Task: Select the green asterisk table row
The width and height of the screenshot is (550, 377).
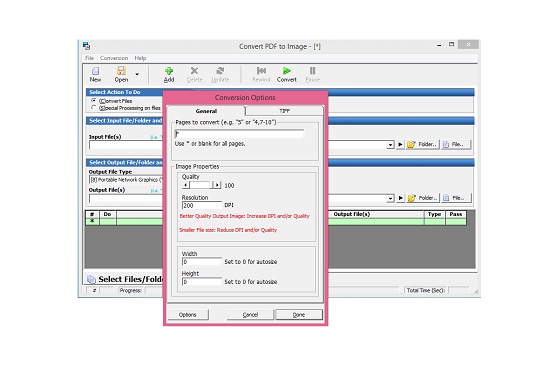Action: pos(276,221)
